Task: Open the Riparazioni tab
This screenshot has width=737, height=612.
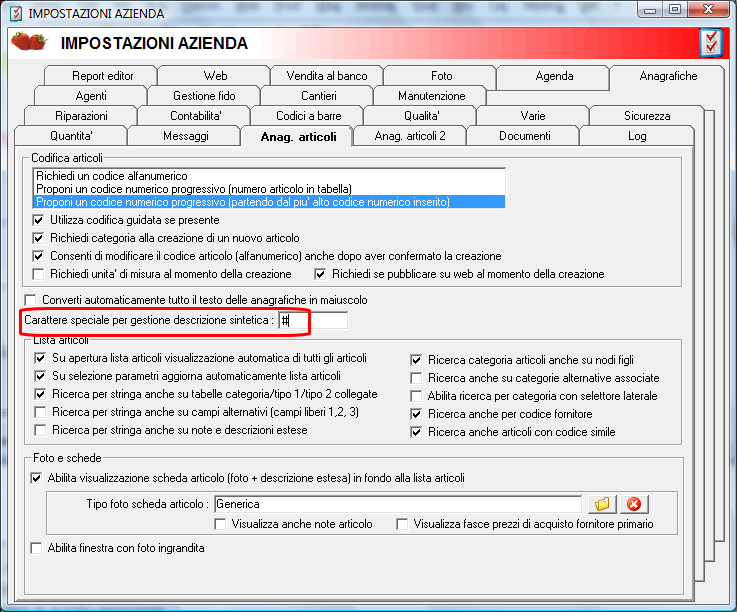Action: coord(81,116)
